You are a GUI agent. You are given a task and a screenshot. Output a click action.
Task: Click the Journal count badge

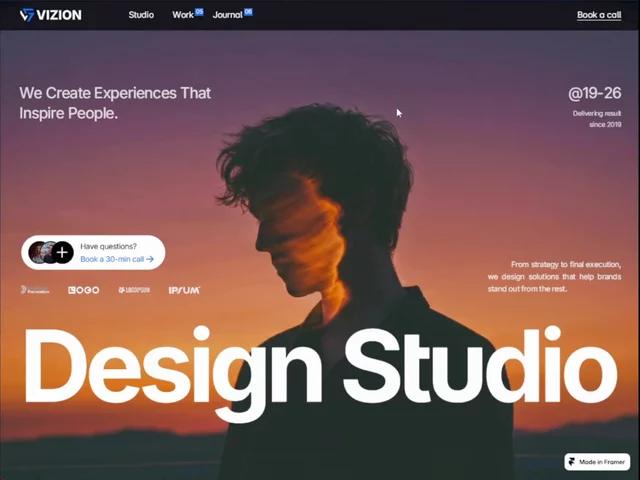(x=248, y=12)
